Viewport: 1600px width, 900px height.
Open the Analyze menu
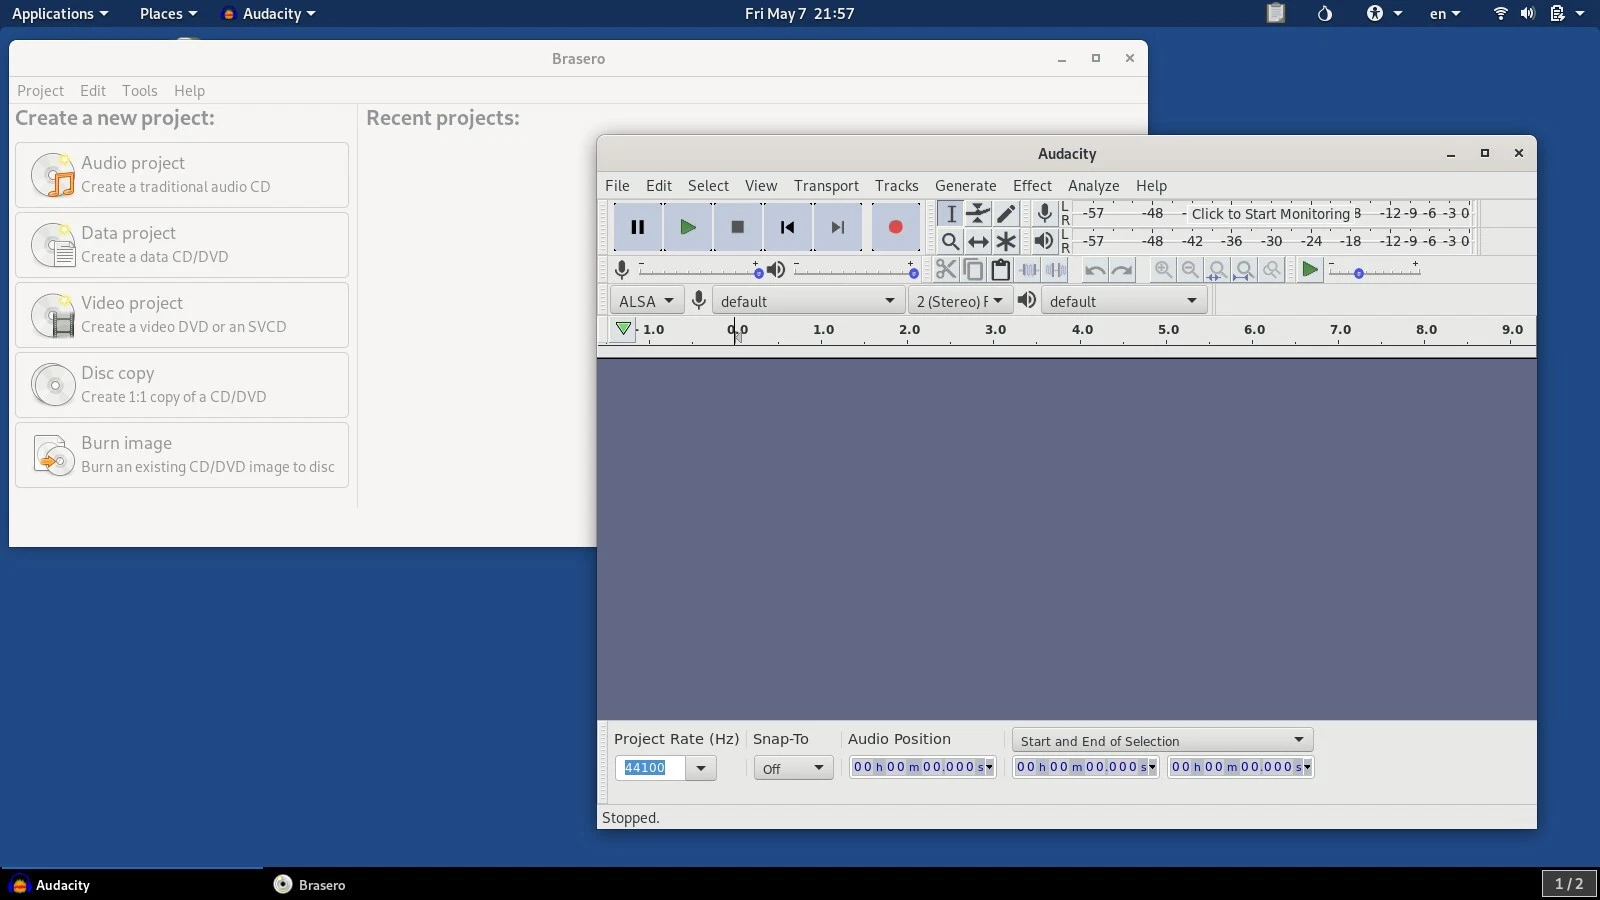tap(1093, 186)
